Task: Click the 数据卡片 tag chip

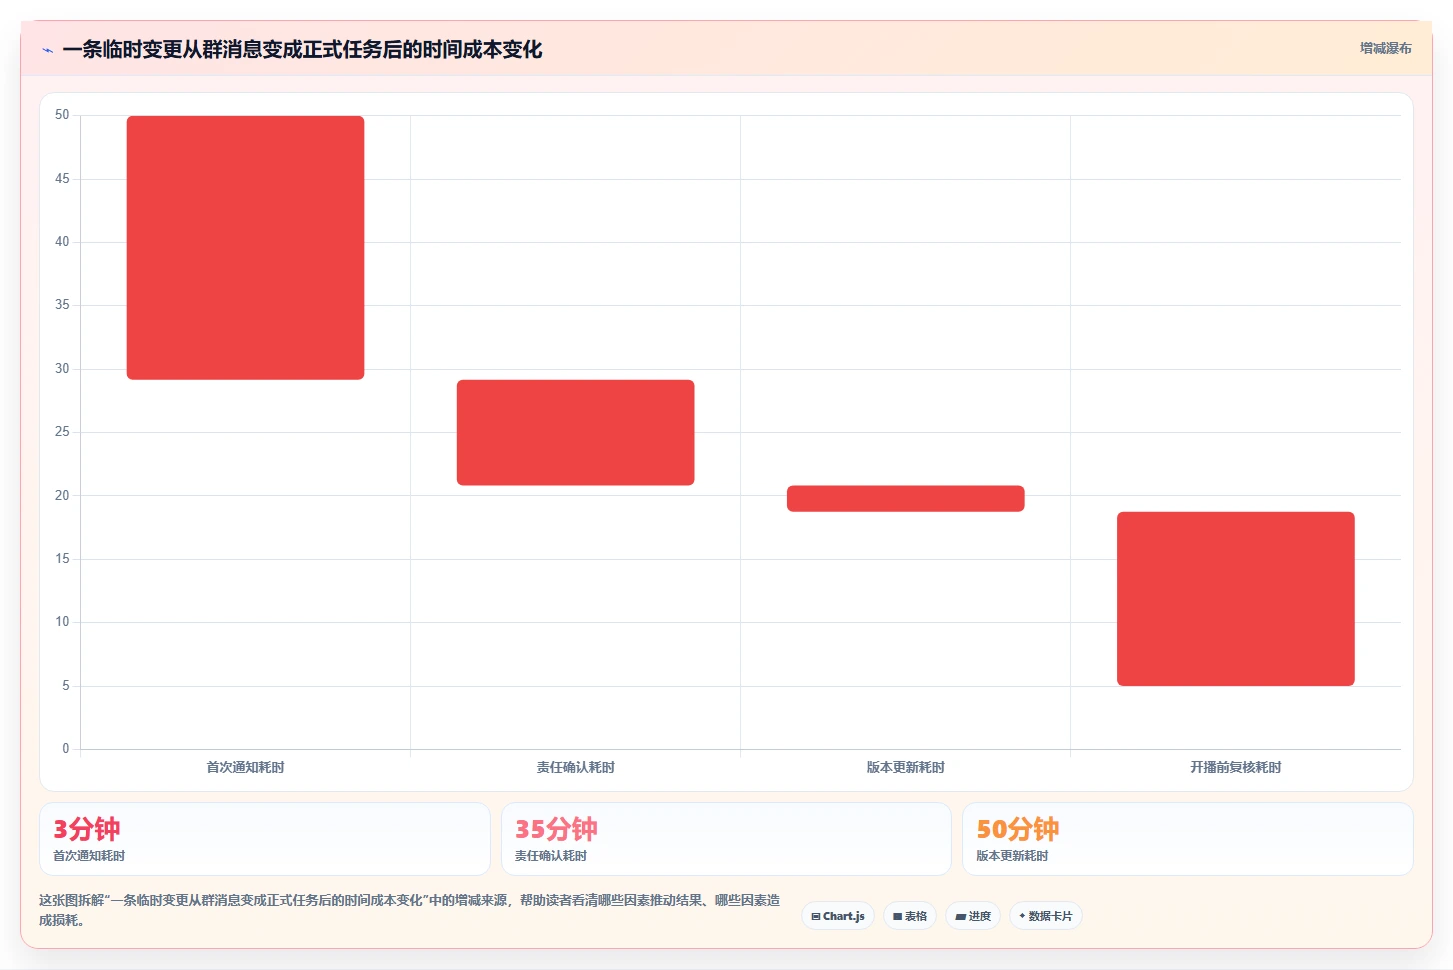Action: tap(1046, 916)
